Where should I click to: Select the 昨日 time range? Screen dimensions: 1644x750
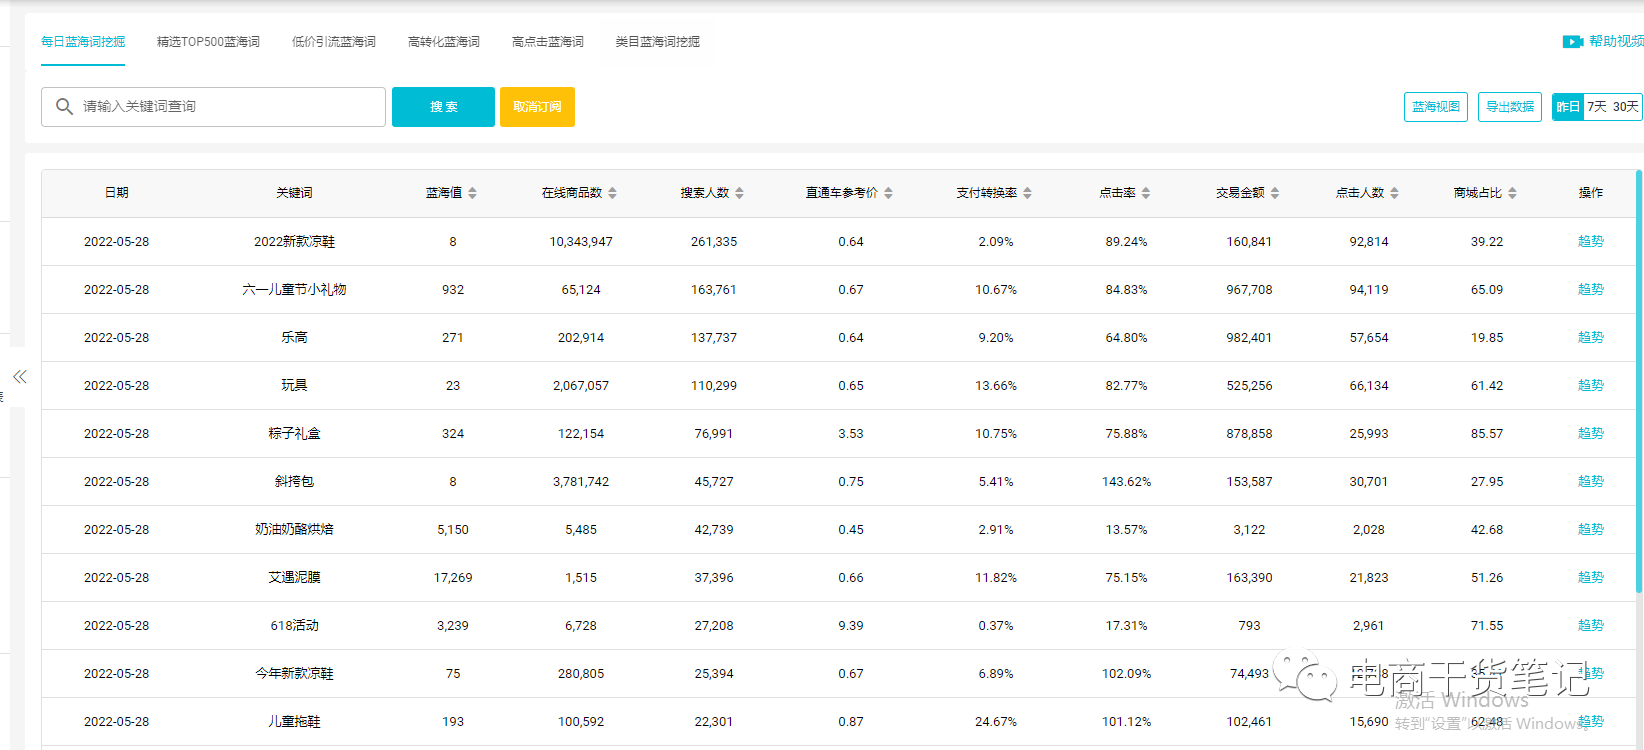click(x=1568, y=107)
